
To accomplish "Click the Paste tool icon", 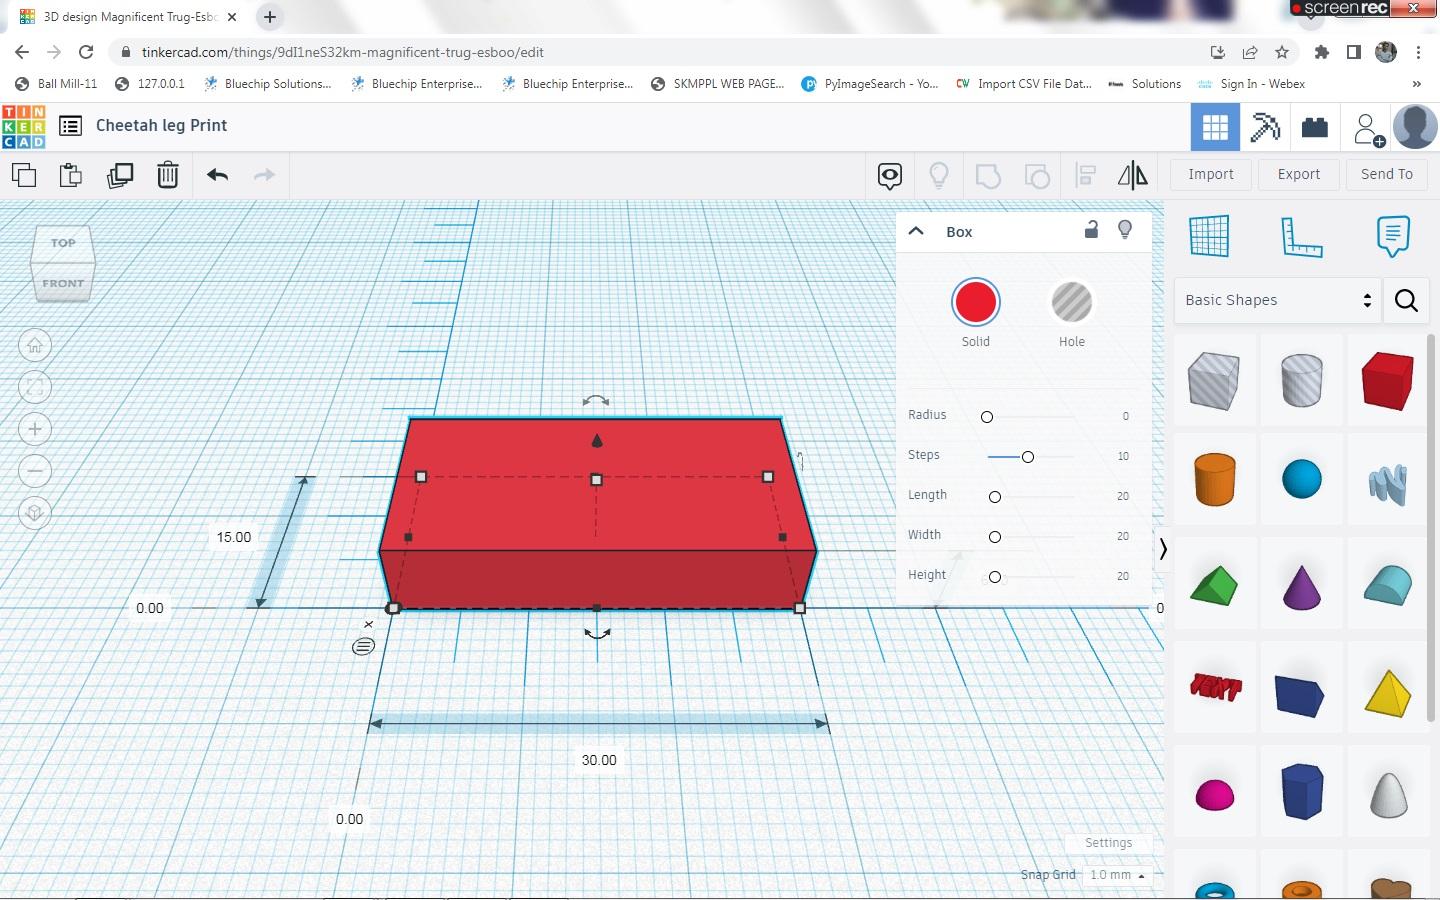I will (x=71, y=175).
